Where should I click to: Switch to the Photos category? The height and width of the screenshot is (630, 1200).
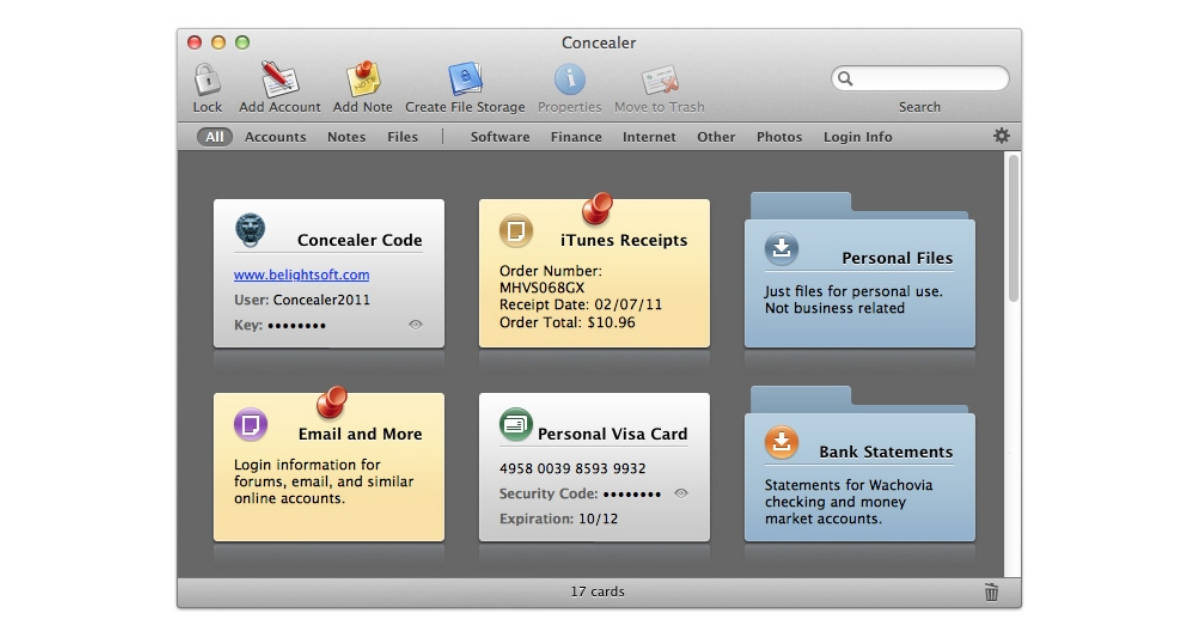[x=779, y=136]
